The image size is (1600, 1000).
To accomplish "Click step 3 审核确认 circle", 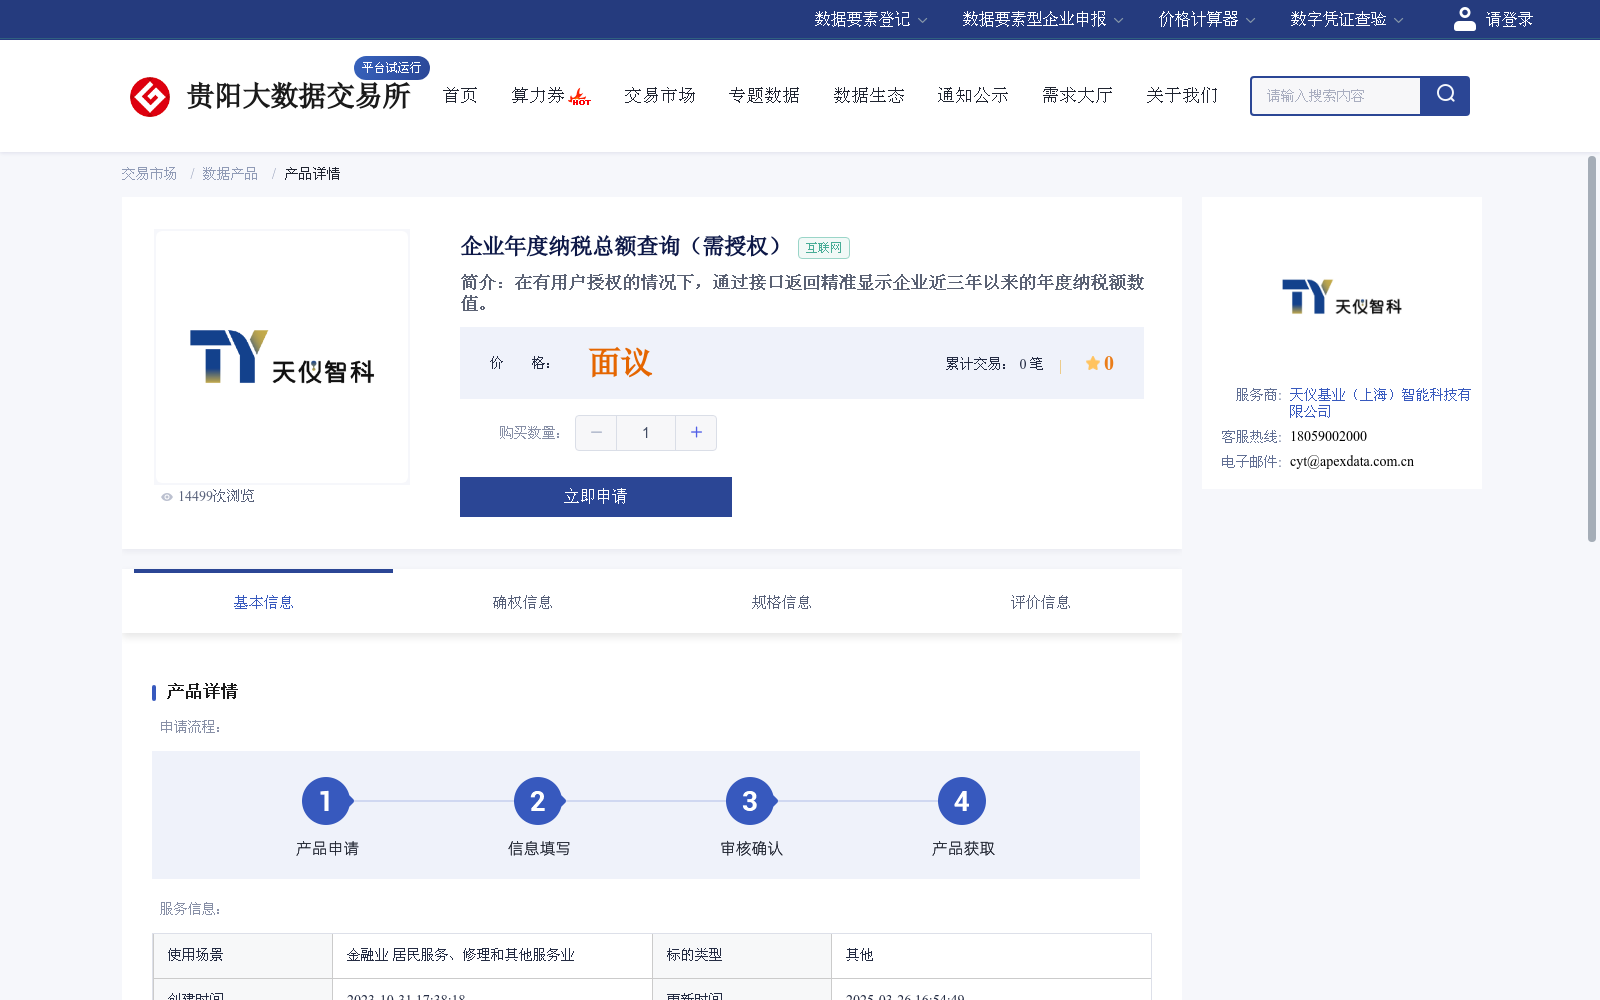I will (750, 801).
